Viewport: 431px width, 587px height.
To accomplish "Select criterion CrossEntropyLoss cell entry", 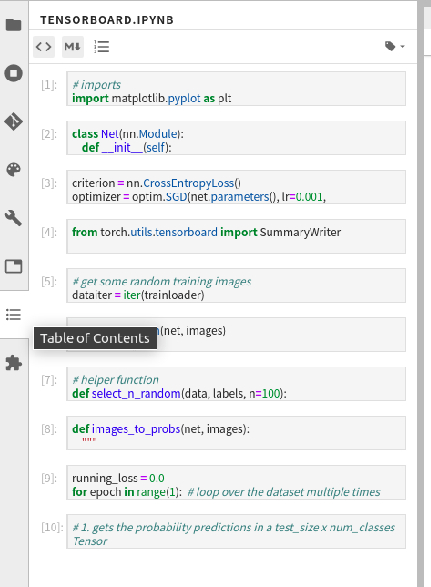I will click(x=236, y=187).
